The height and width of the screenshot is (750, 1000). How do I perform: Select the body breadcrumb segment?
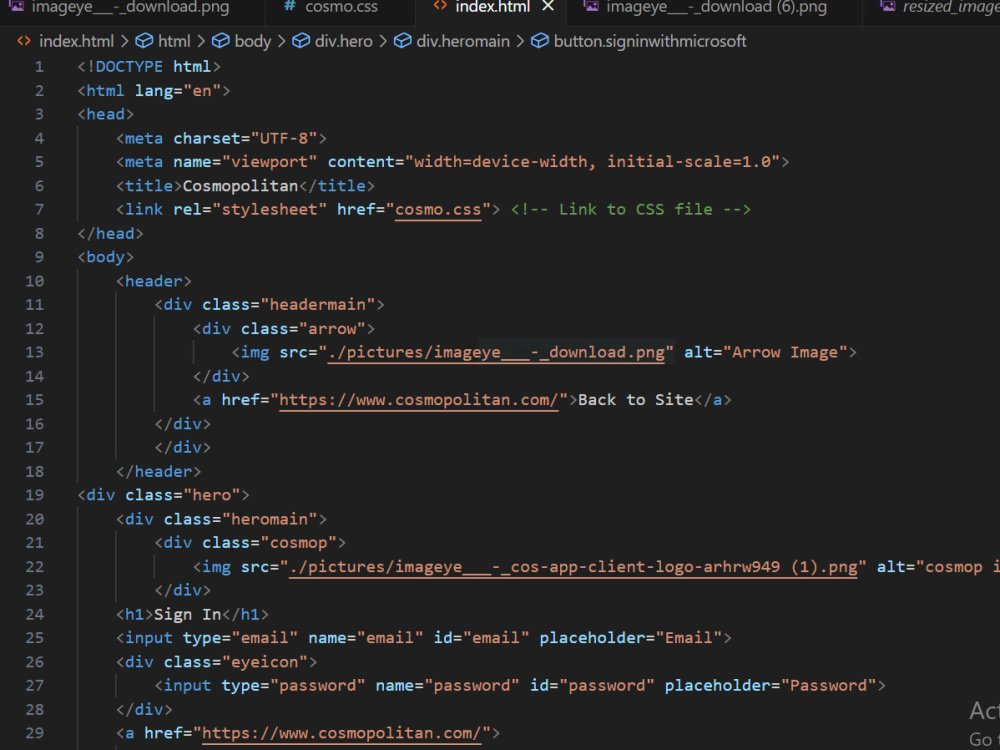tap(253, 41)
